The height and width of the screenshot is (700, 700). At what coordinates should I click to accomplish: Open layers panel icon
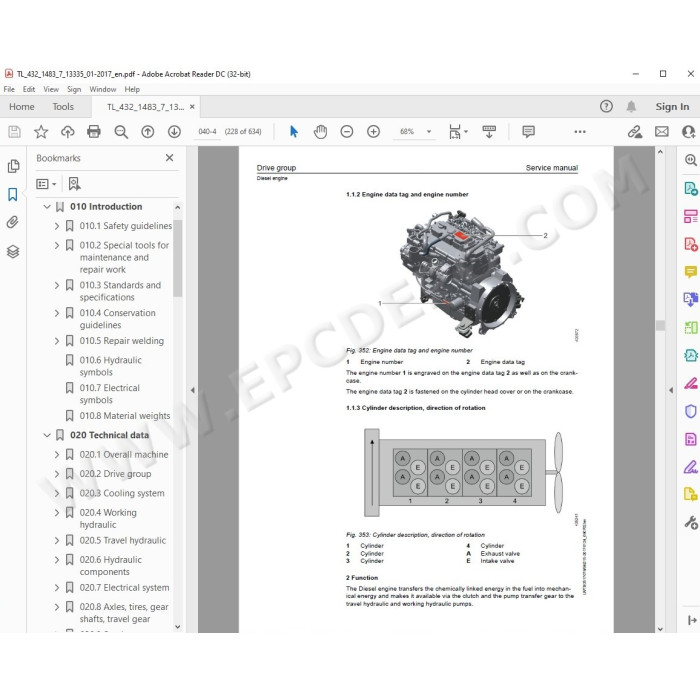tap(13, 252)
